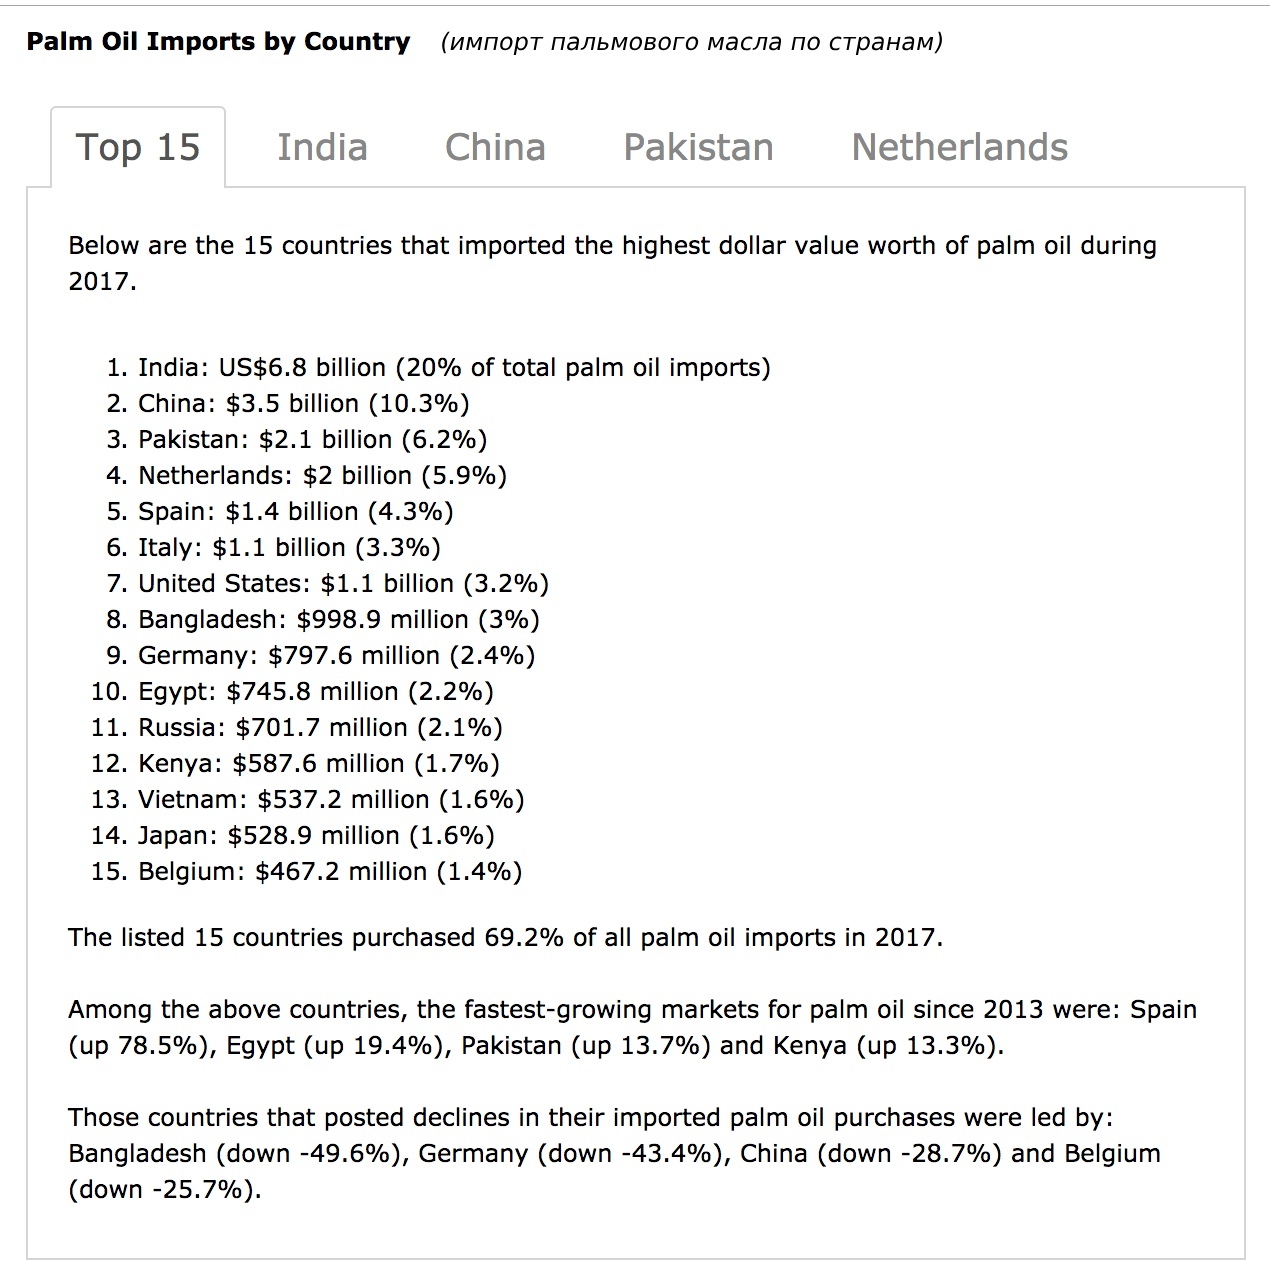Select the Pakistan tab
This screenshot has width=1270, height=1274.
698,147
